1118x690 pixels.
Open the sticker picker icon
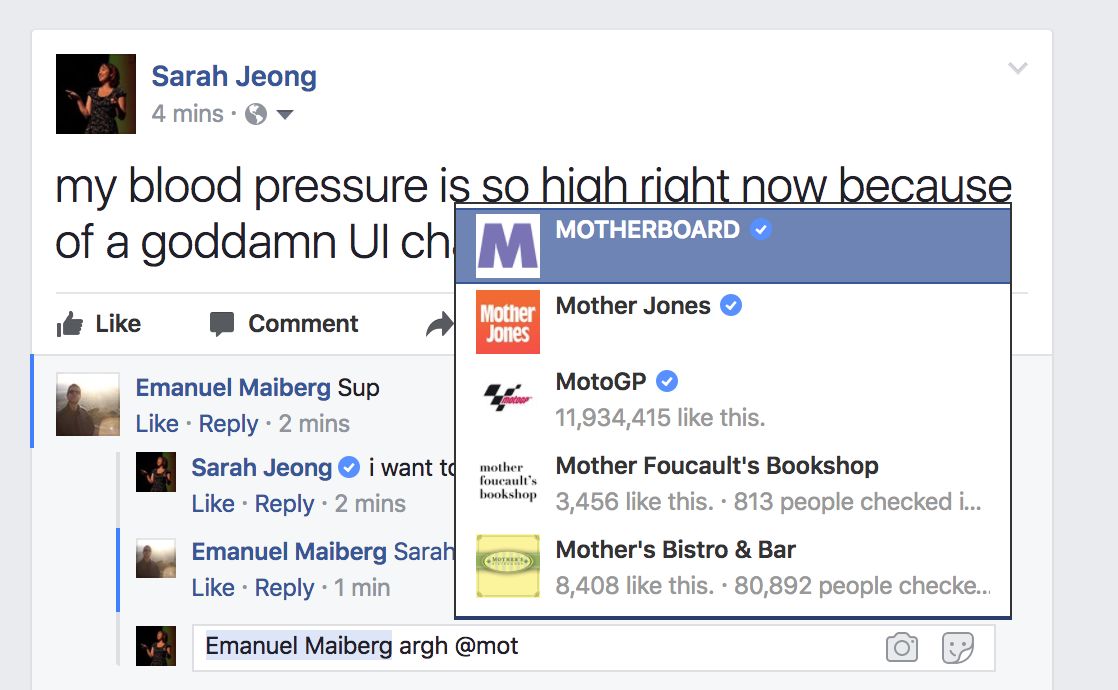pyautogui.click(x=958, y=647)
